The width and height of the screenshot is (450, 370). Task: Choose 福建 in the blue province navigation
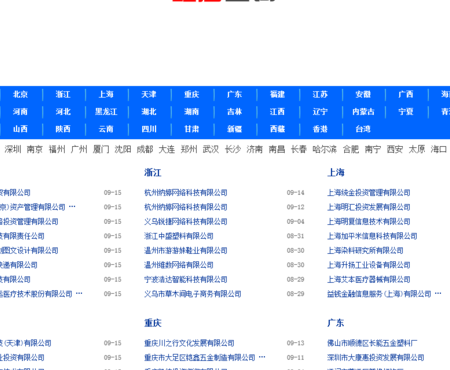[x=277, y=94]
